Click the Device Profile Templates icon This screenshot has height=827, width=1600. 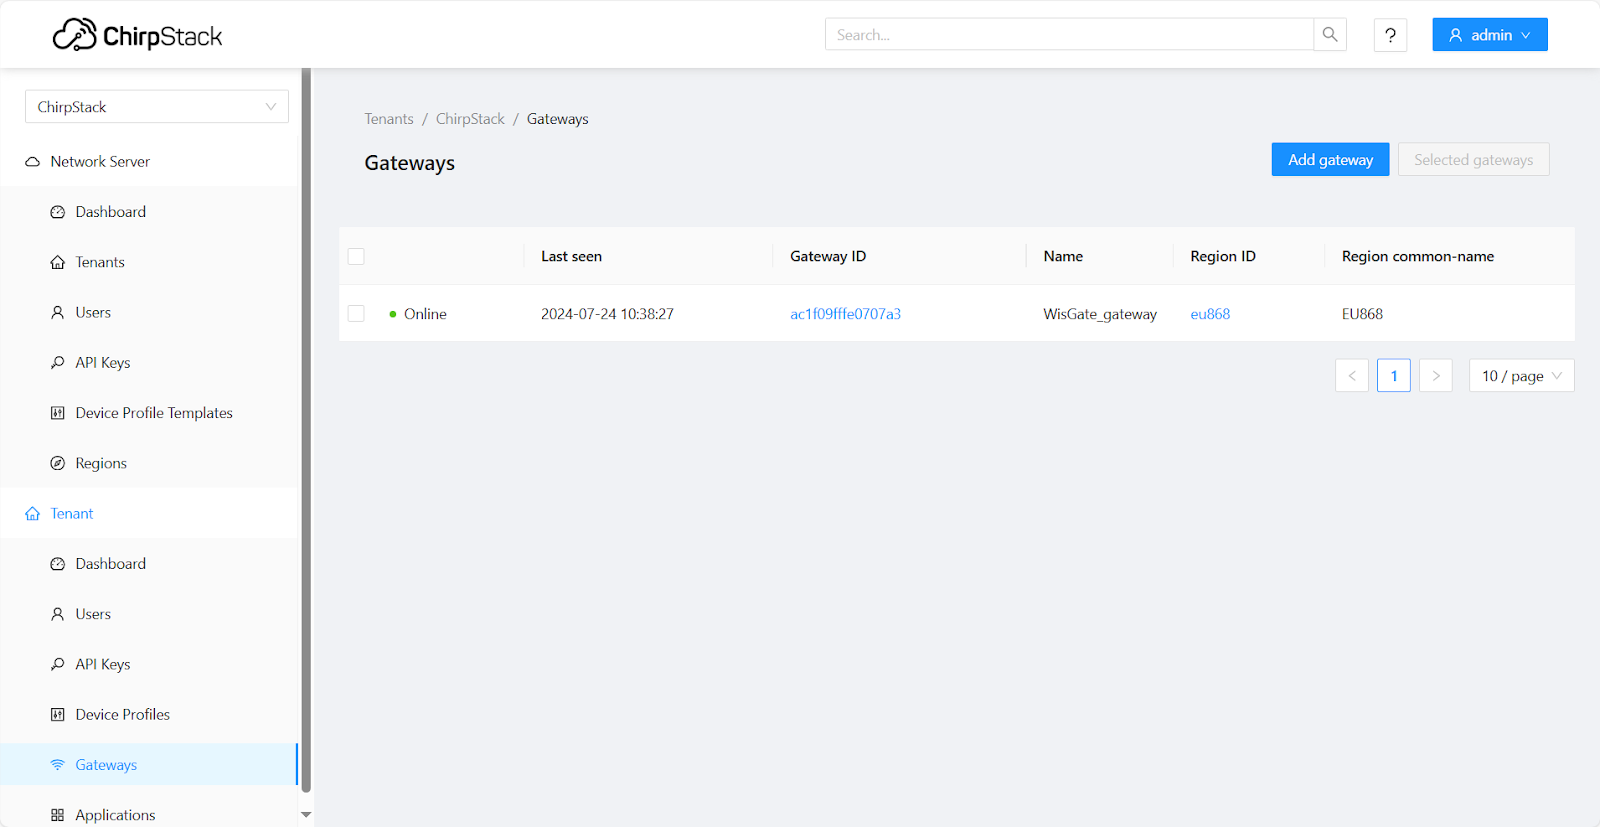[x=58, y=413]
